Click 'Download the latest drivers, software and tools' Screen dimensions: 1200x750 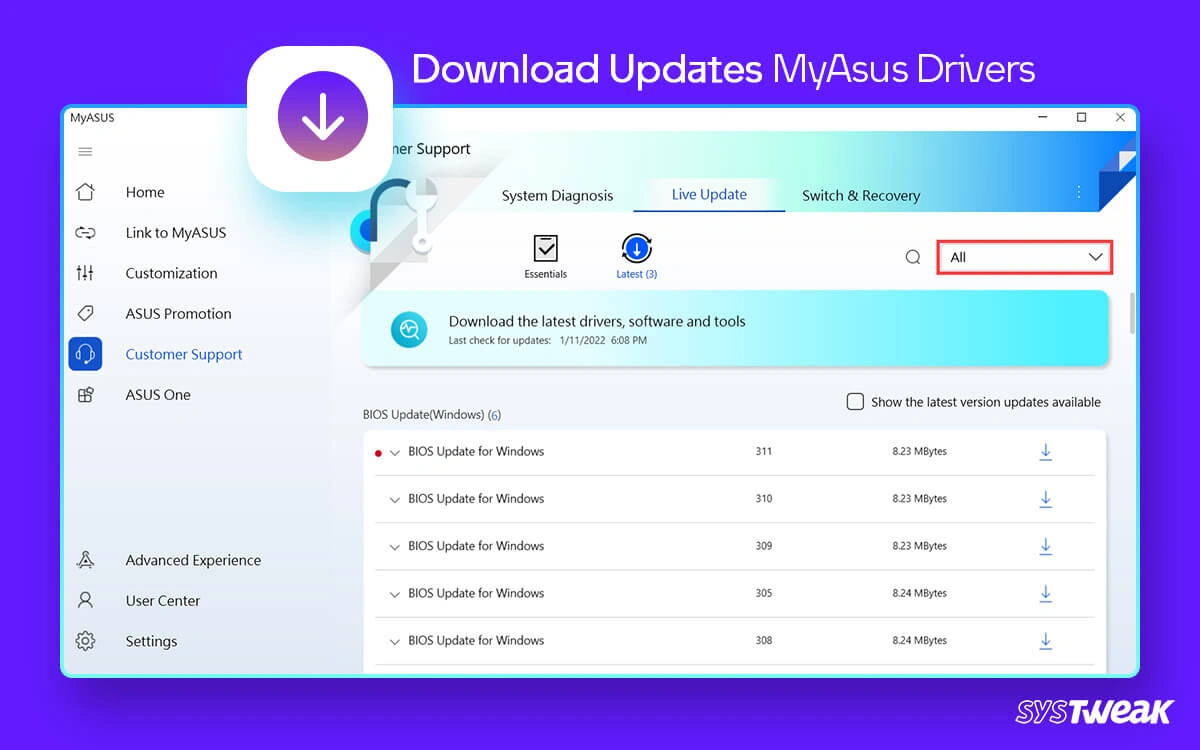click(597, 322)
